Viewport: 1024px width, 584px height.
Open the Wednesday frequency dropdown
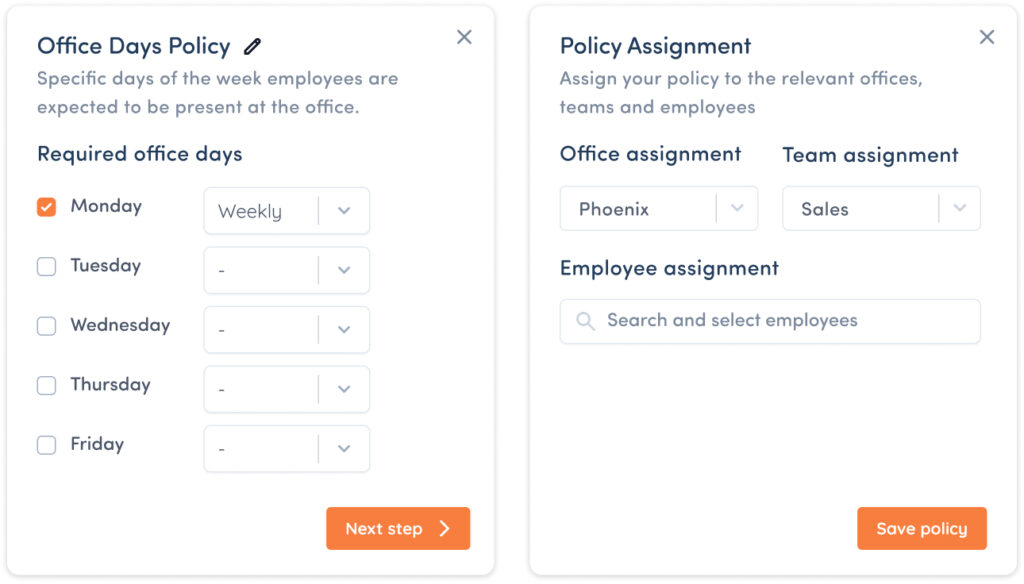(x=287, y=330)
